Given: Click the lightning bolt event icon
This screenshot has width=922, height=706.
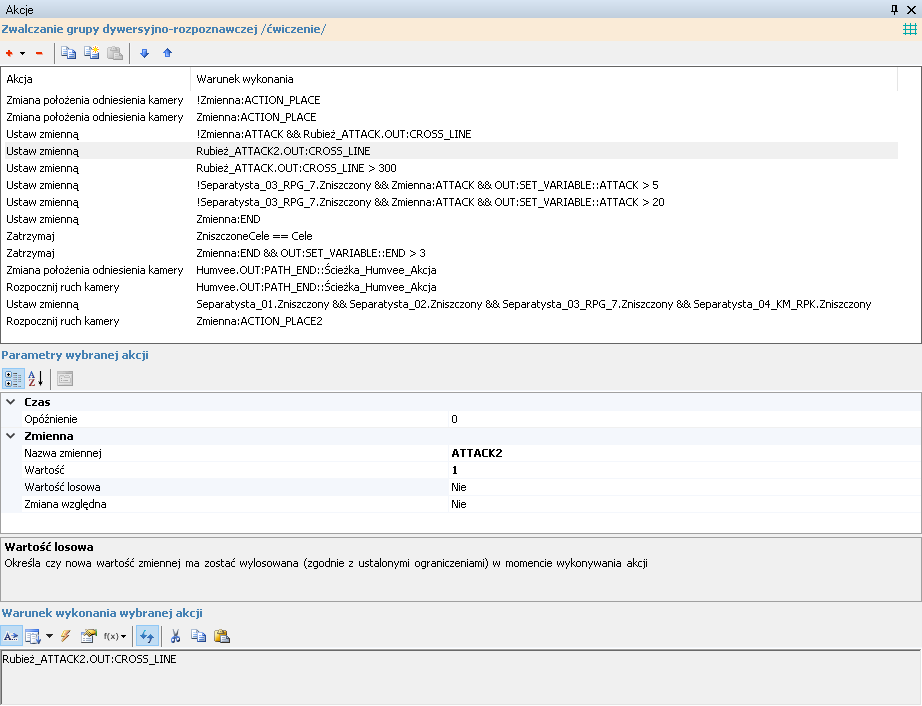Looking at the screenshot, I should click(65, 636).
